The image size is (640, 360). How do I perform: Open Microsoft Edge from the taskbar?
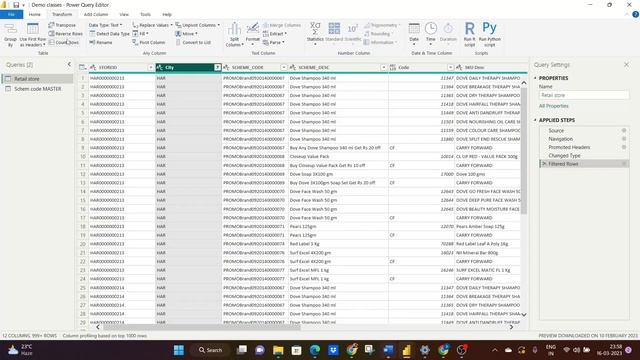(315, 350)
